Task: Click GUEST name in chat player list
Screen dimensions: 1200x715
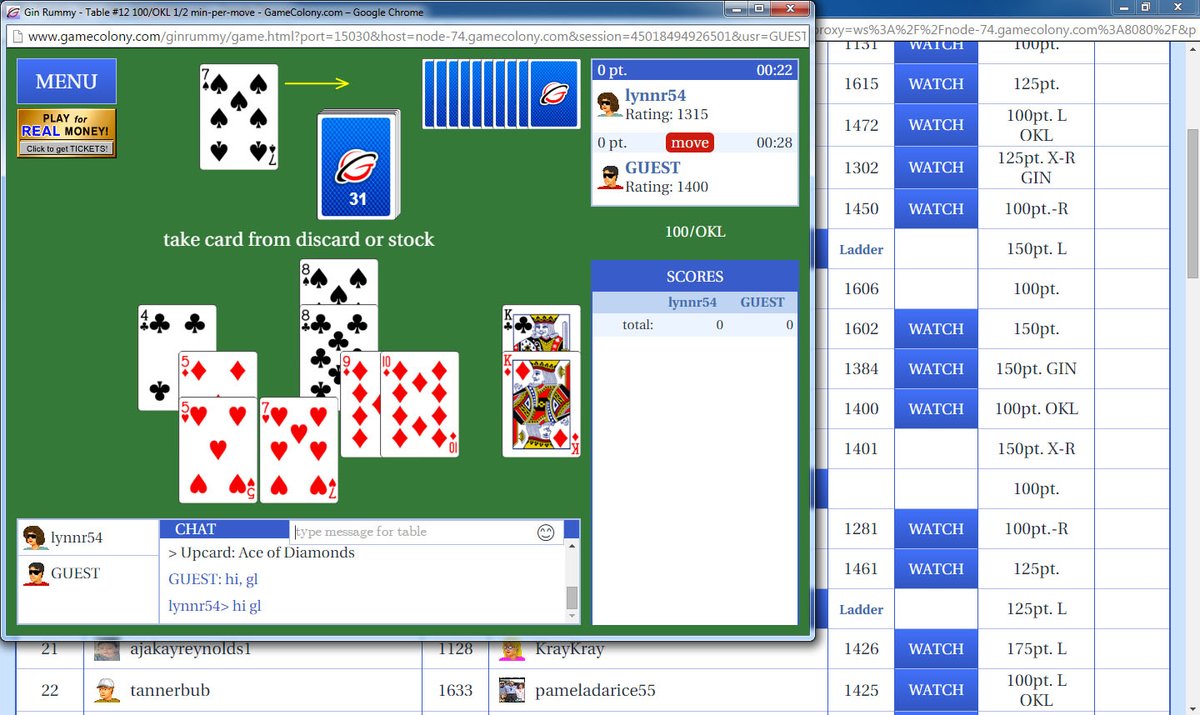Action: [76, 573]
